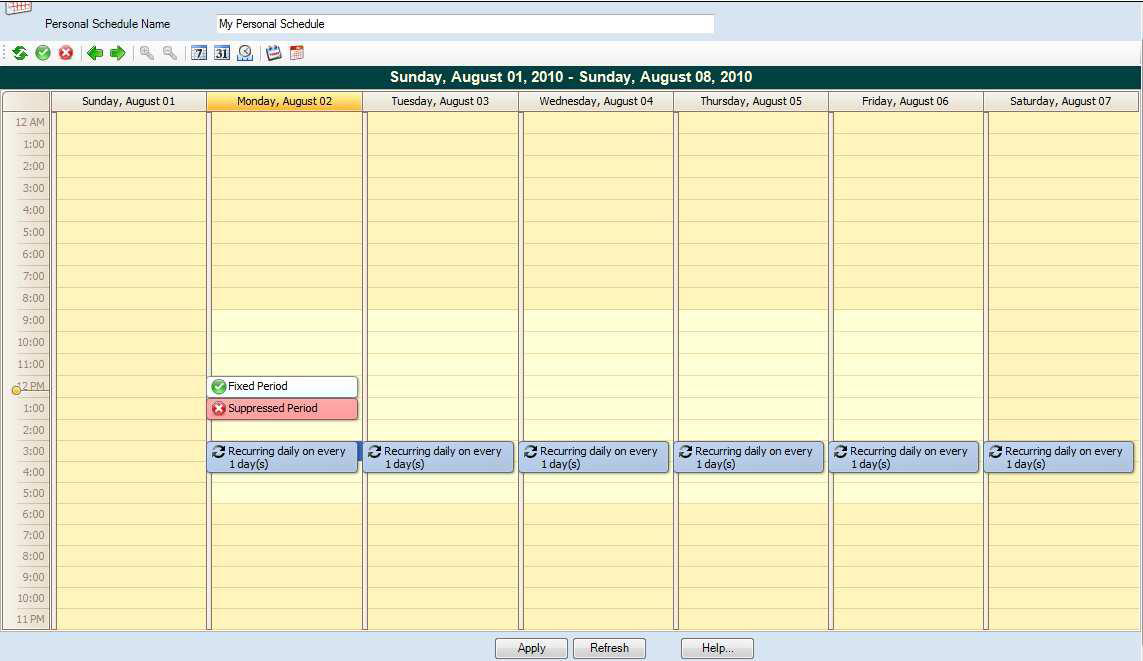Open Help with the Help... button
The width and height of the screenshot is (1143, 661).
(717, 648)
